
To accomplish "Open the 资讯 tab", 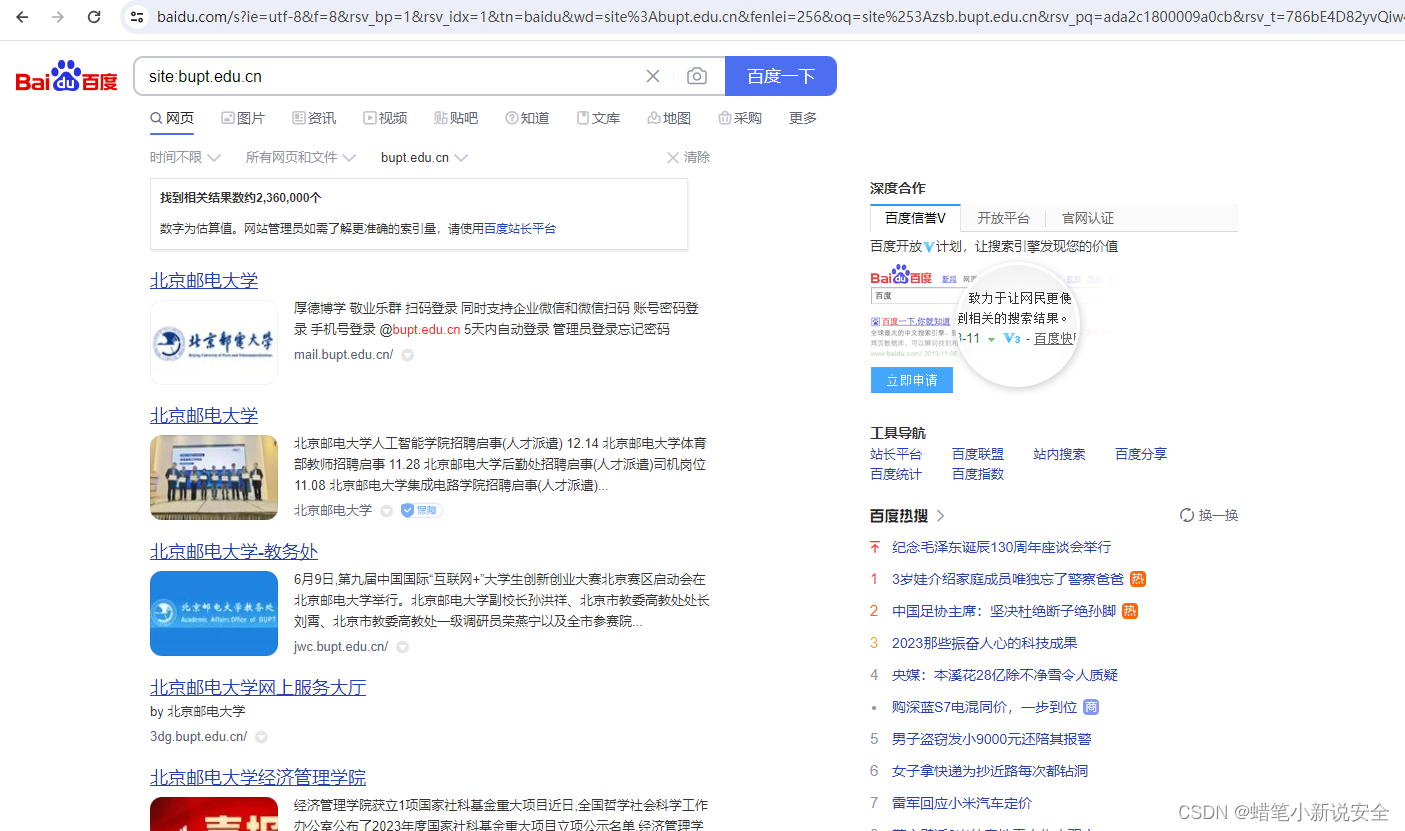I will (314, 118).
